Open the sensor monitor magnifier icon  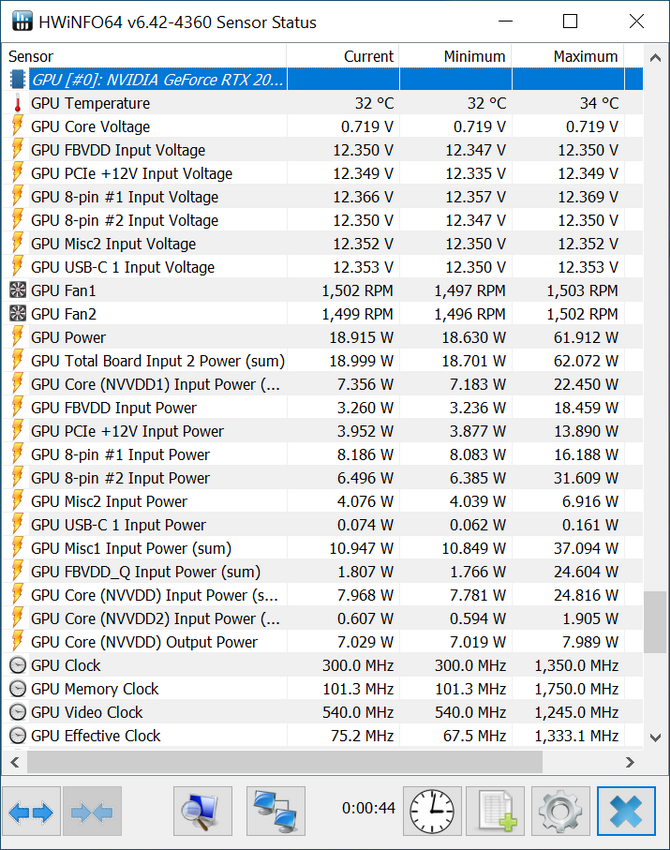point(203,812)
